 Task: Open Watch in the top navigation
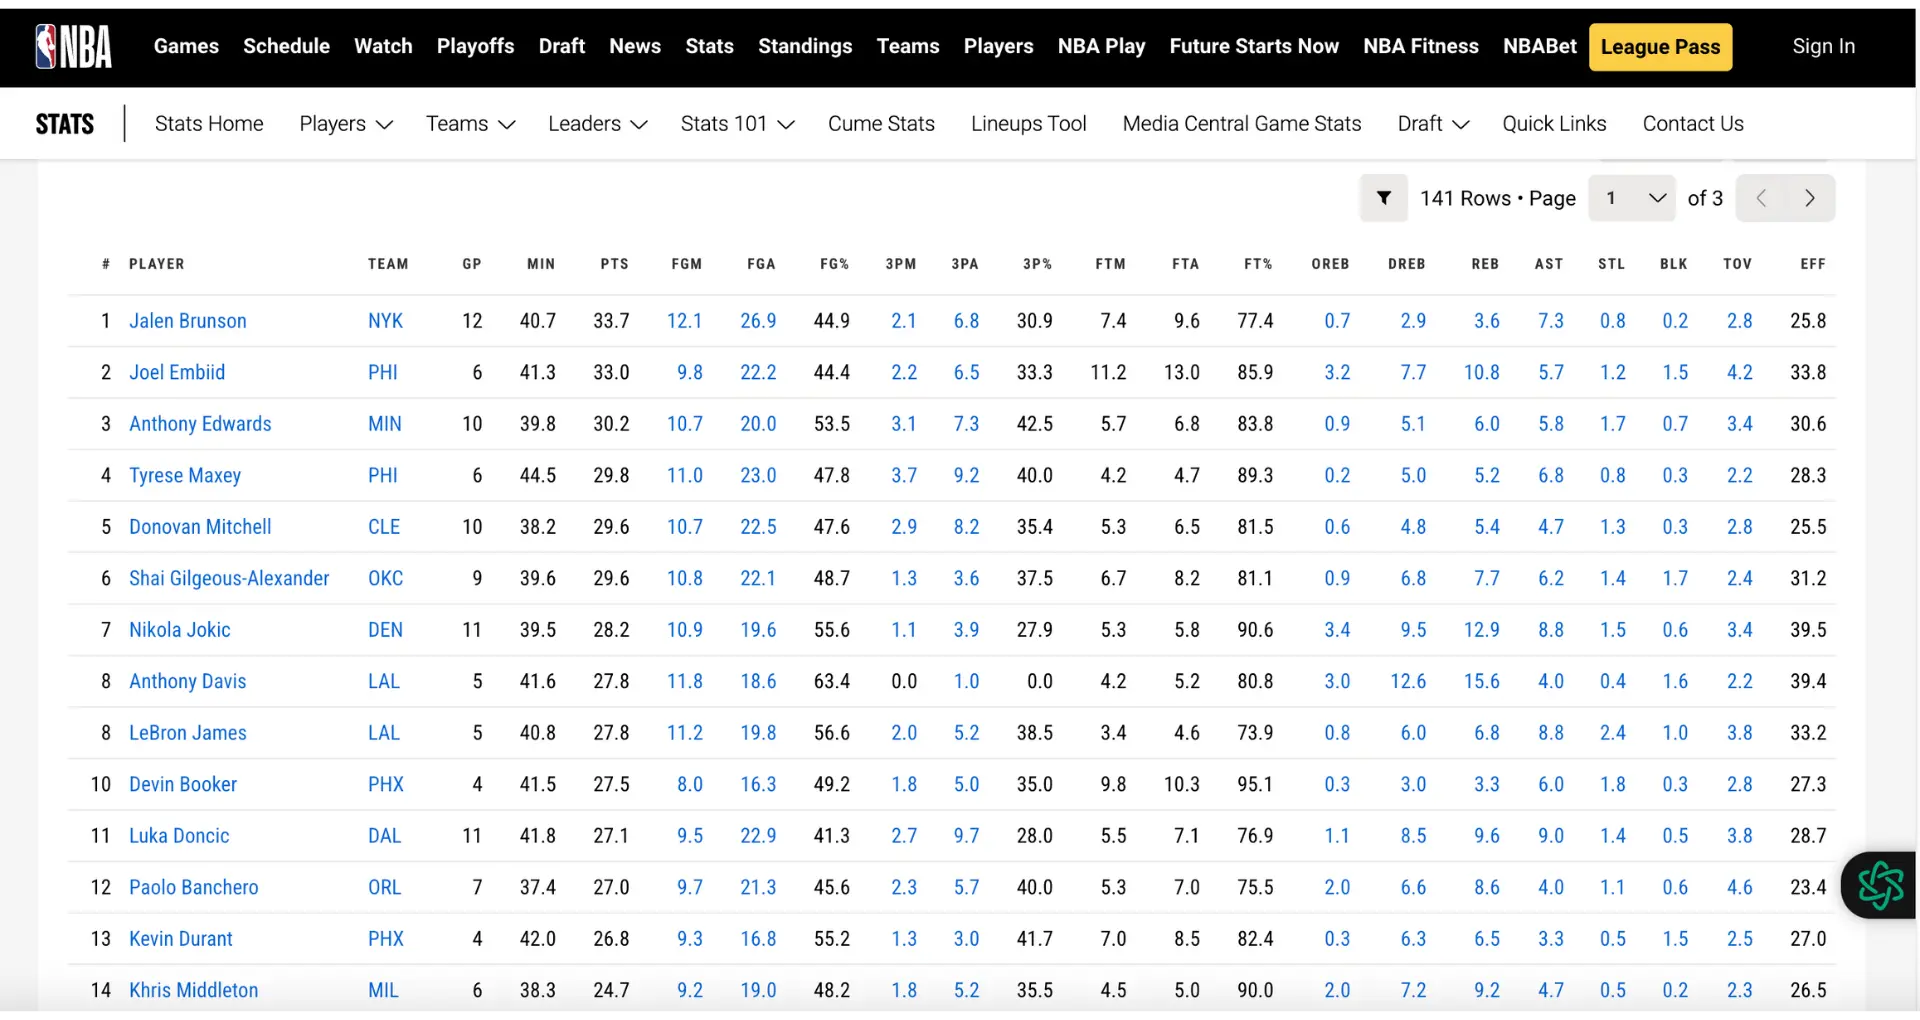pyautogui.click(x=383, y=46)
